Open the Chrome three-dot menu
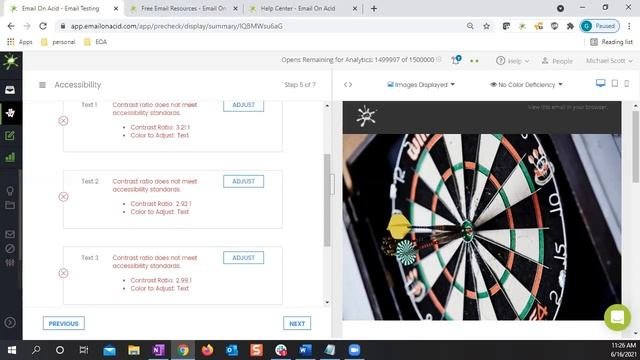Viewport: 640px width, 360px height. pyautogui.click(x=629, y=26)
